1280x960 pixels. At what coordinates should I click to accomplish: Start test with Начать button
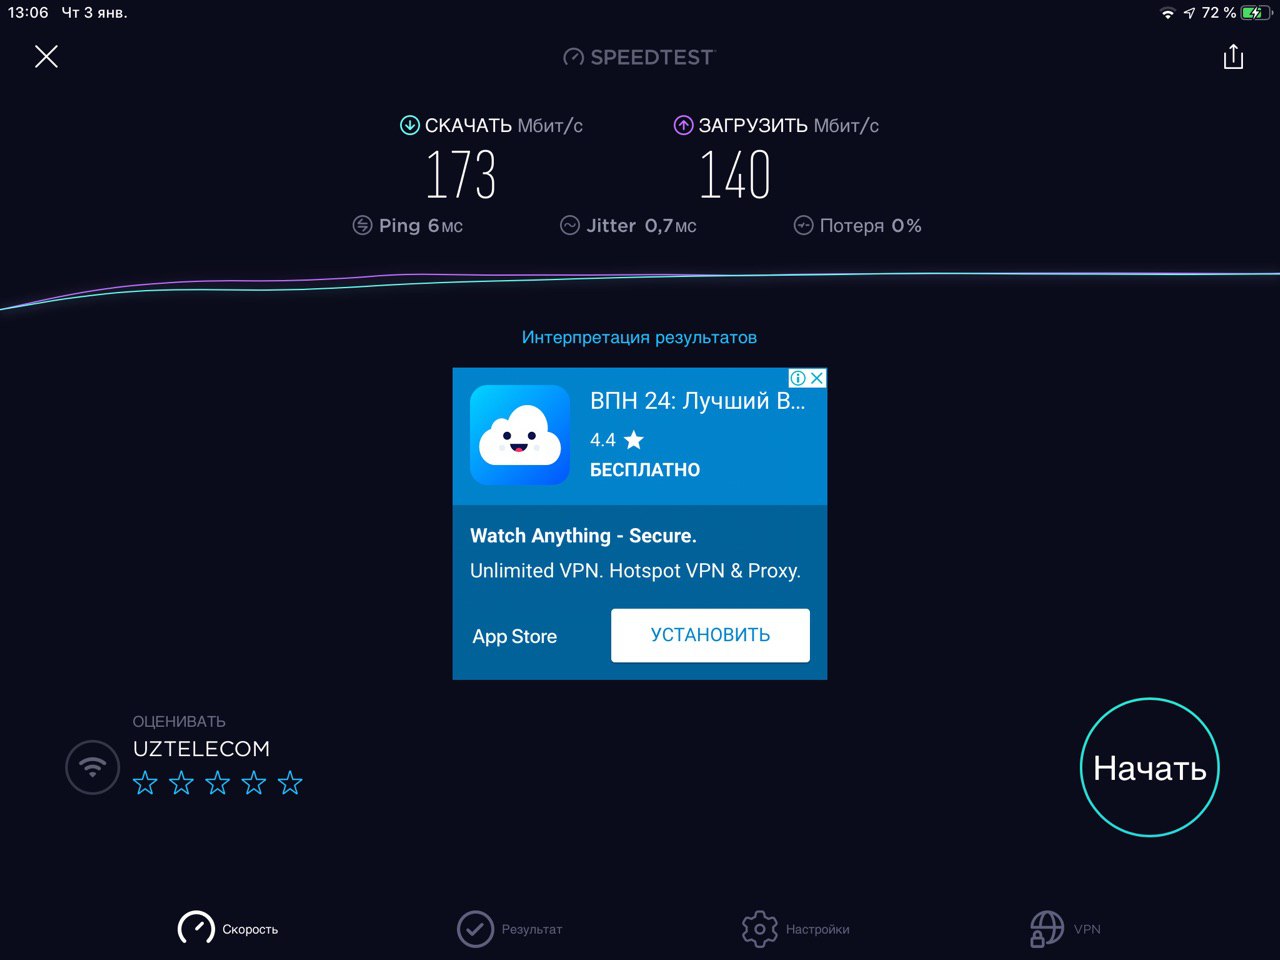[x=1150, y=767]
